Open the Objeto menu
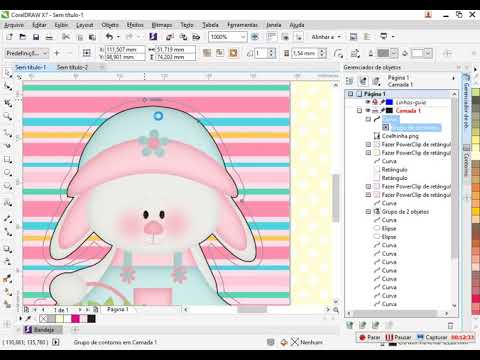Image resolution: width=480 pixels, height=360 pixels. [110, 25]
